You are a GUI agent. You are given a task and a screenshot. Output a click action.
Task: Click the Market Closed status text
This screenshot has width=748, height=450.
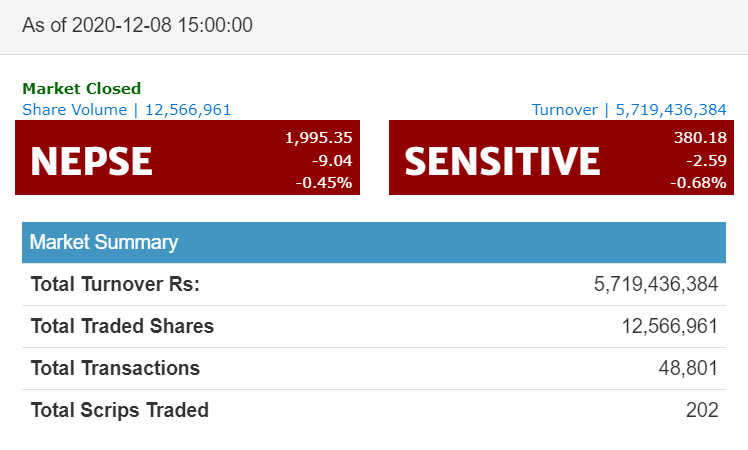tap(82, 89)
